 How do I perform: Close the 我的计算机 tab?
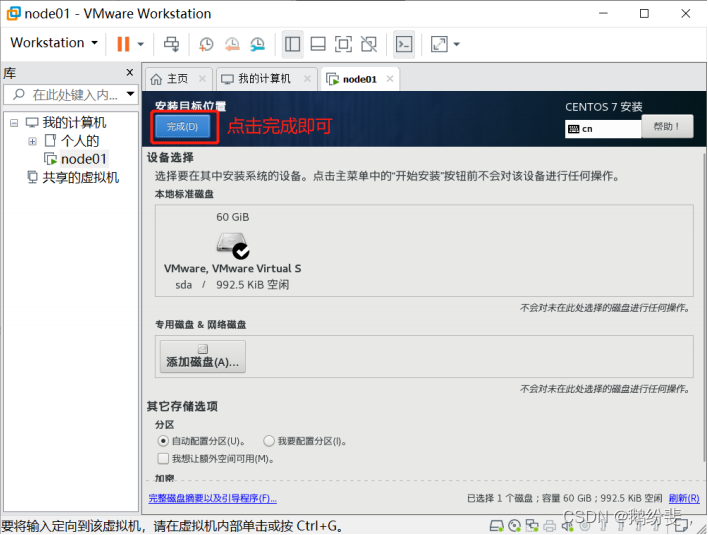(x=307, y=79)
